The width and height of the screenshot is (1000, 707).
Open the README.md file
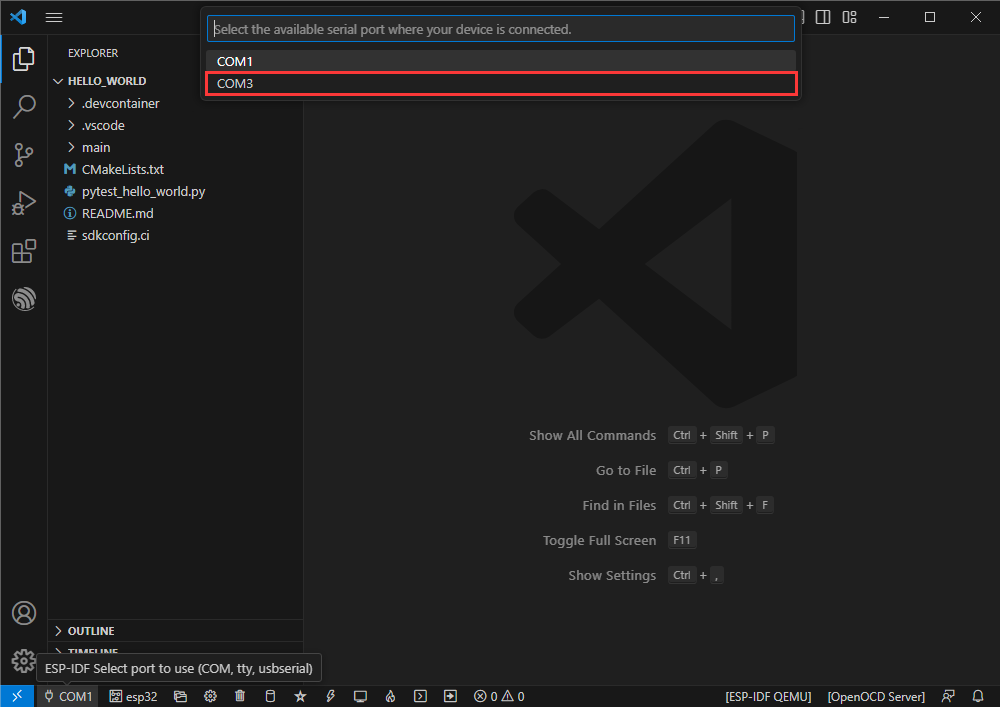point(175,214)
